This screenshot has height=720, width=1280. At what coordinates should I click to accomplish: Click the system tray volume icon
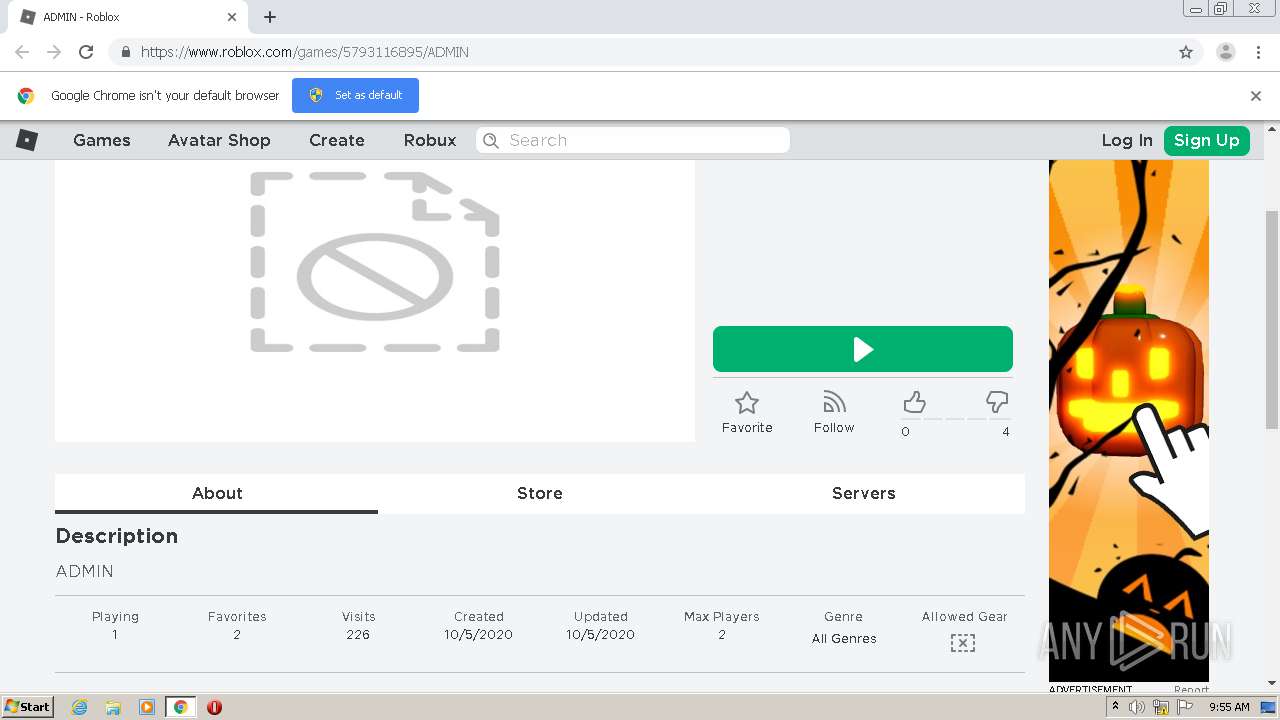[x=1137, y=707]
